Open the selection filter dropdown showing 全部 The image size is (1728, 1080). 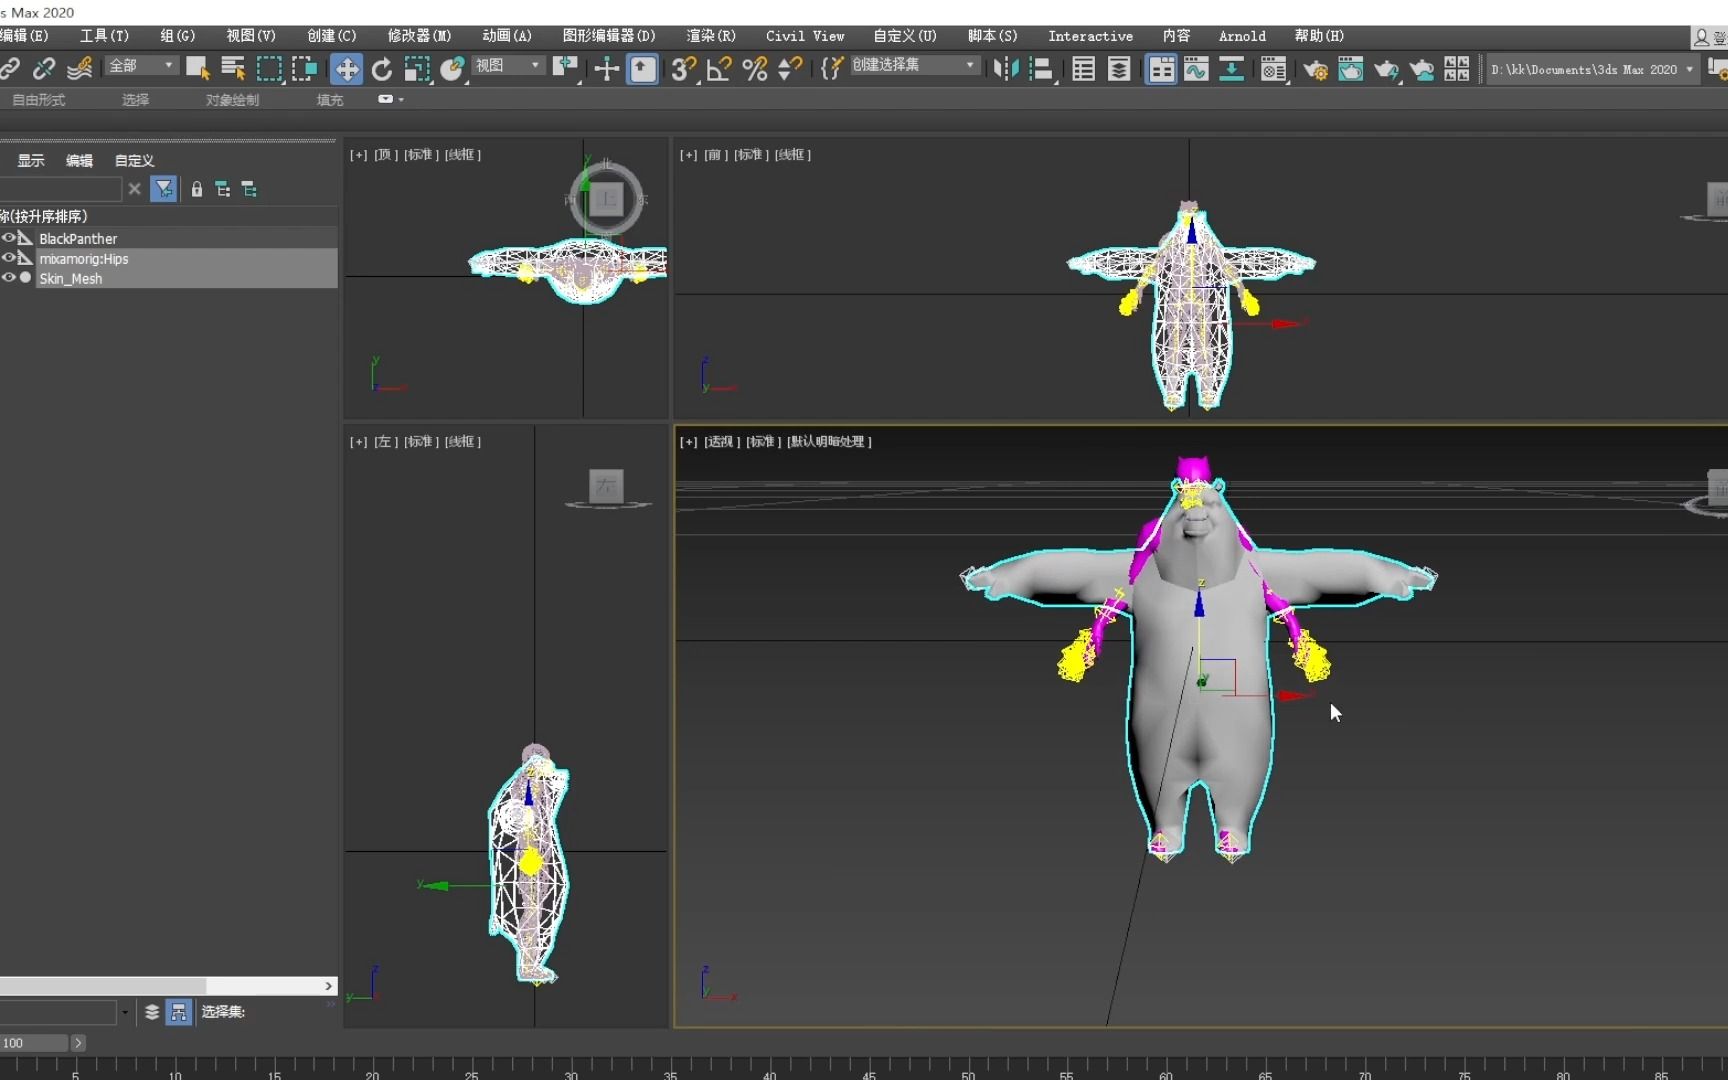click(139, 65)
